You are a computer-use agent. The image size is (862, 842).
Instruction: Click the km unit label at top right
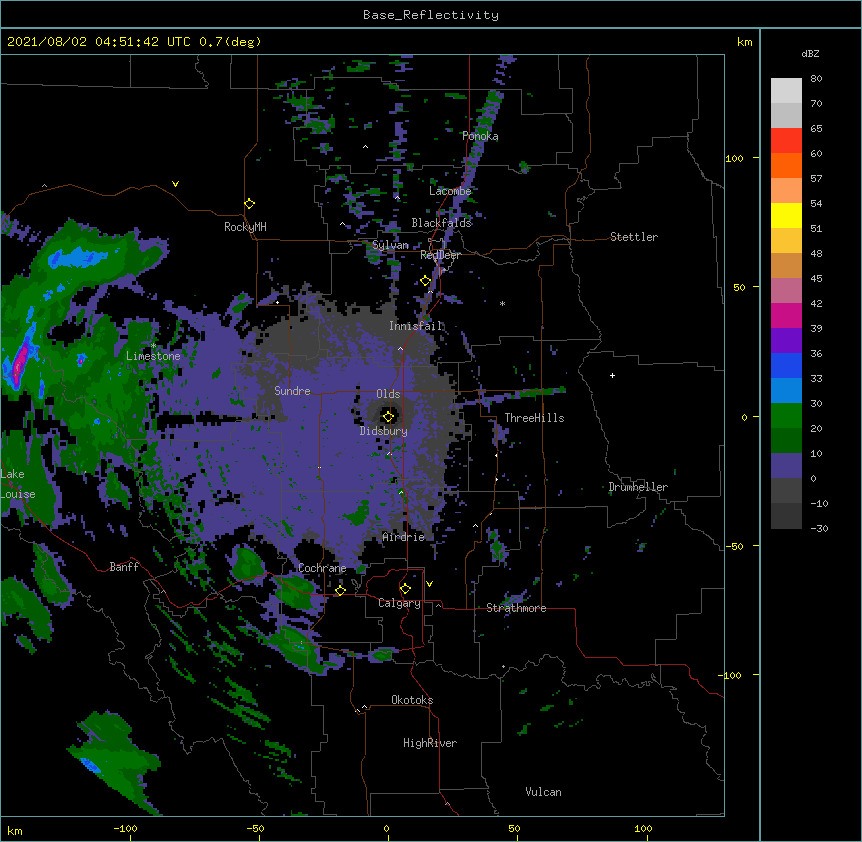[745, 42]
